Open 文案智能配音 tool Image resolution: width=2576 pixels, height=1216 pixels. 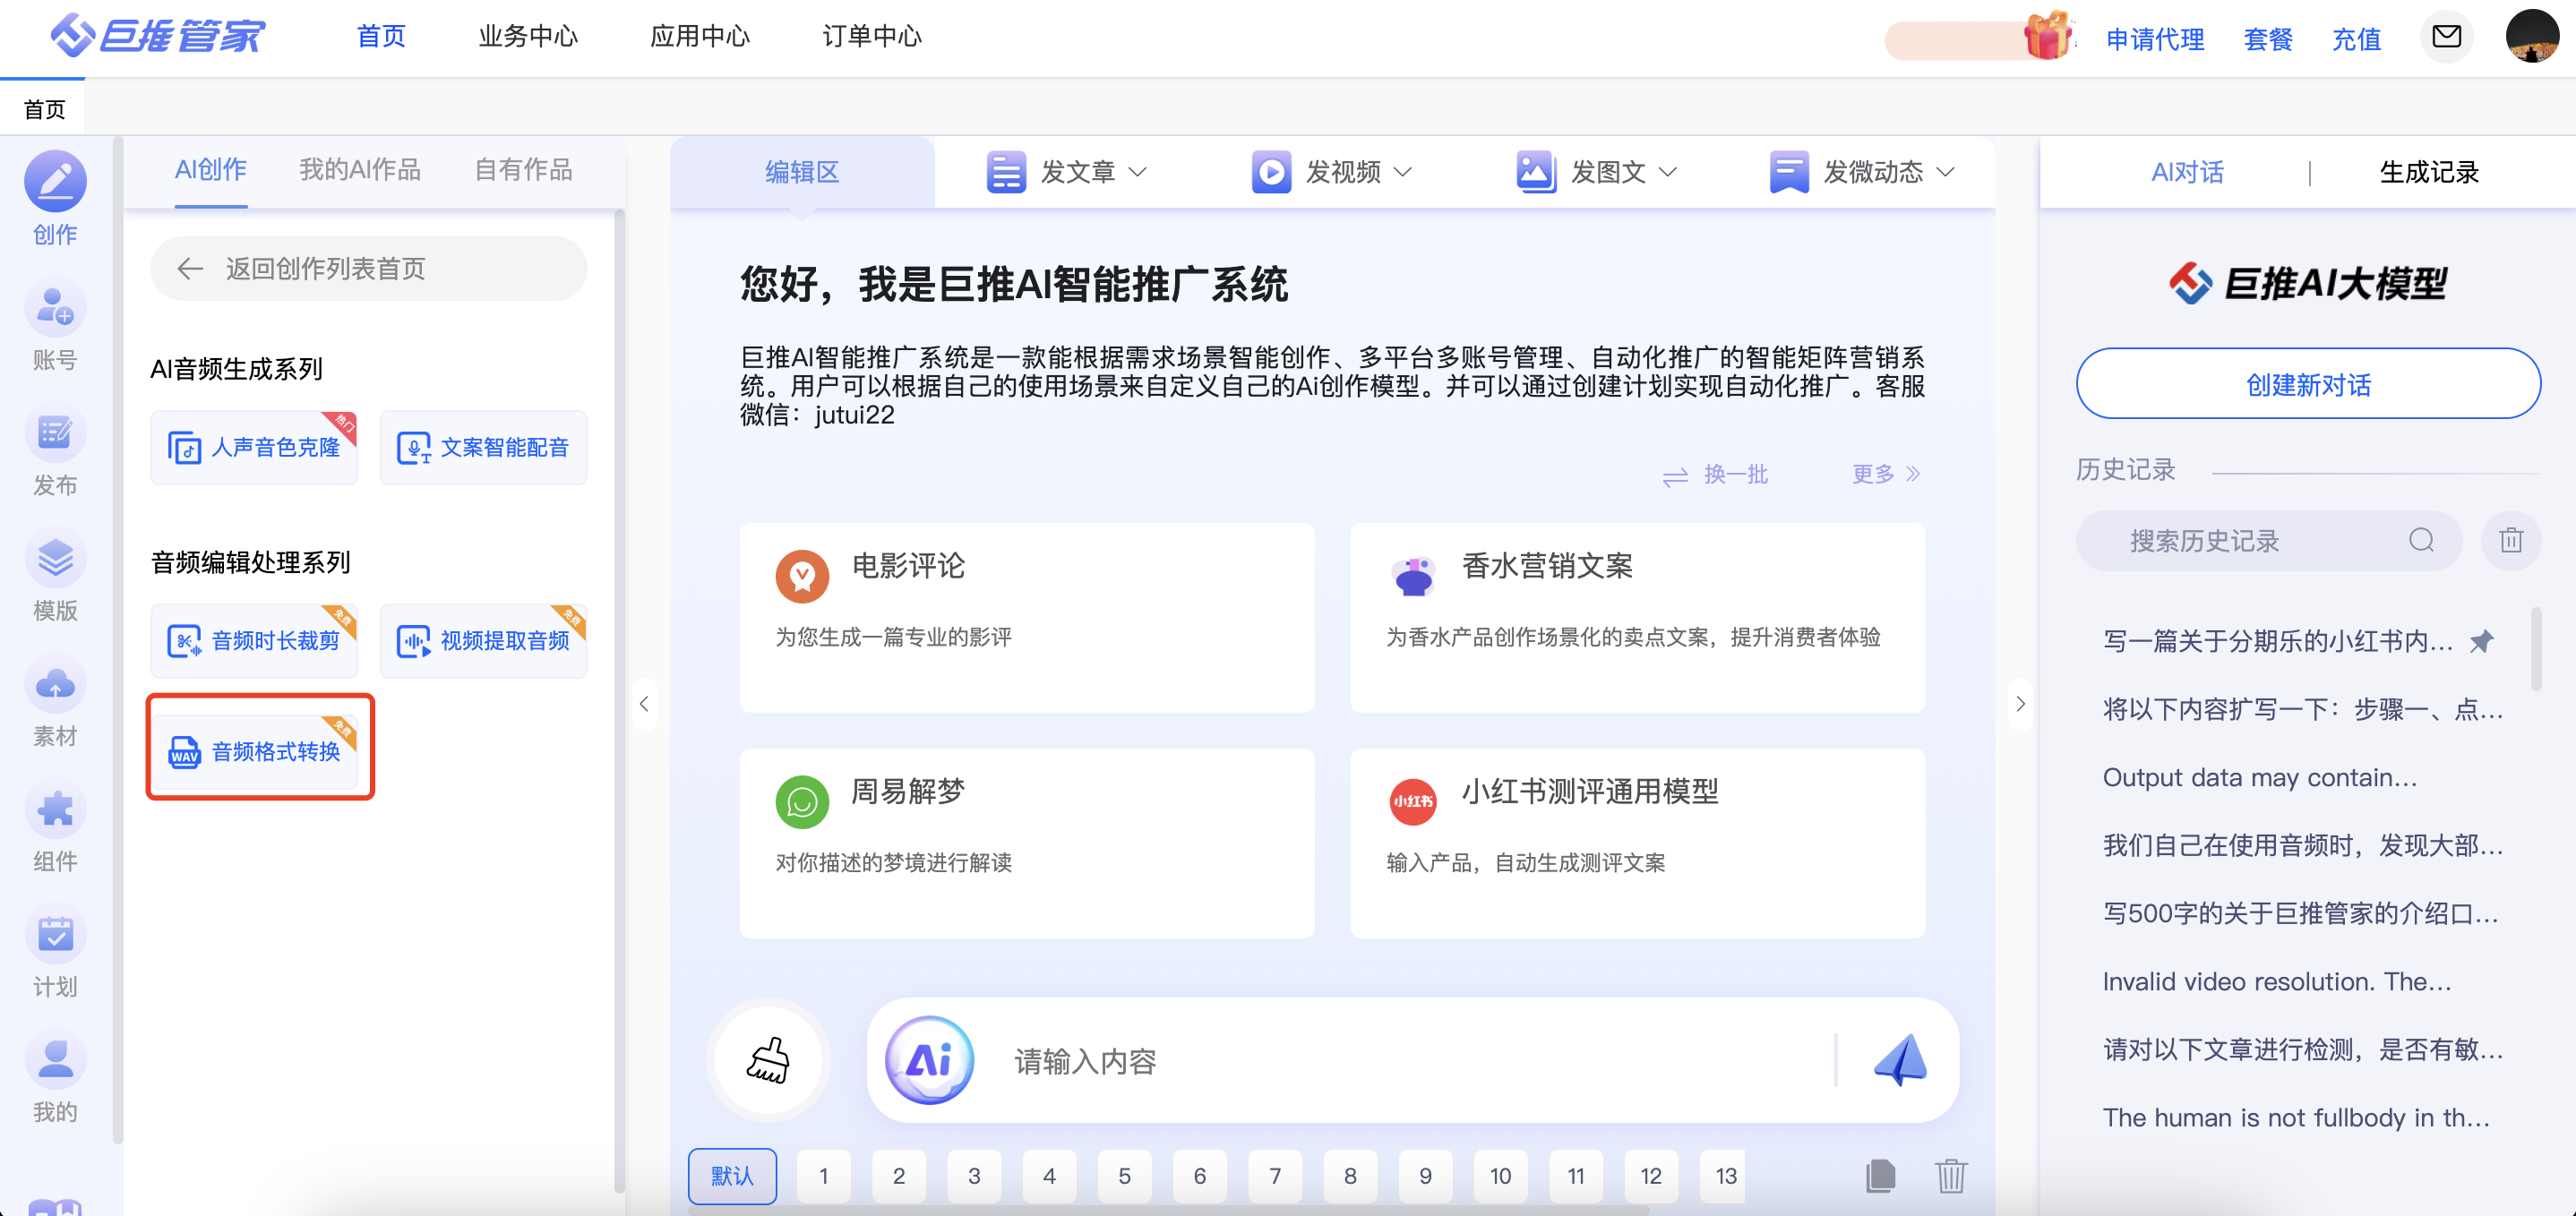click(483, 447)
